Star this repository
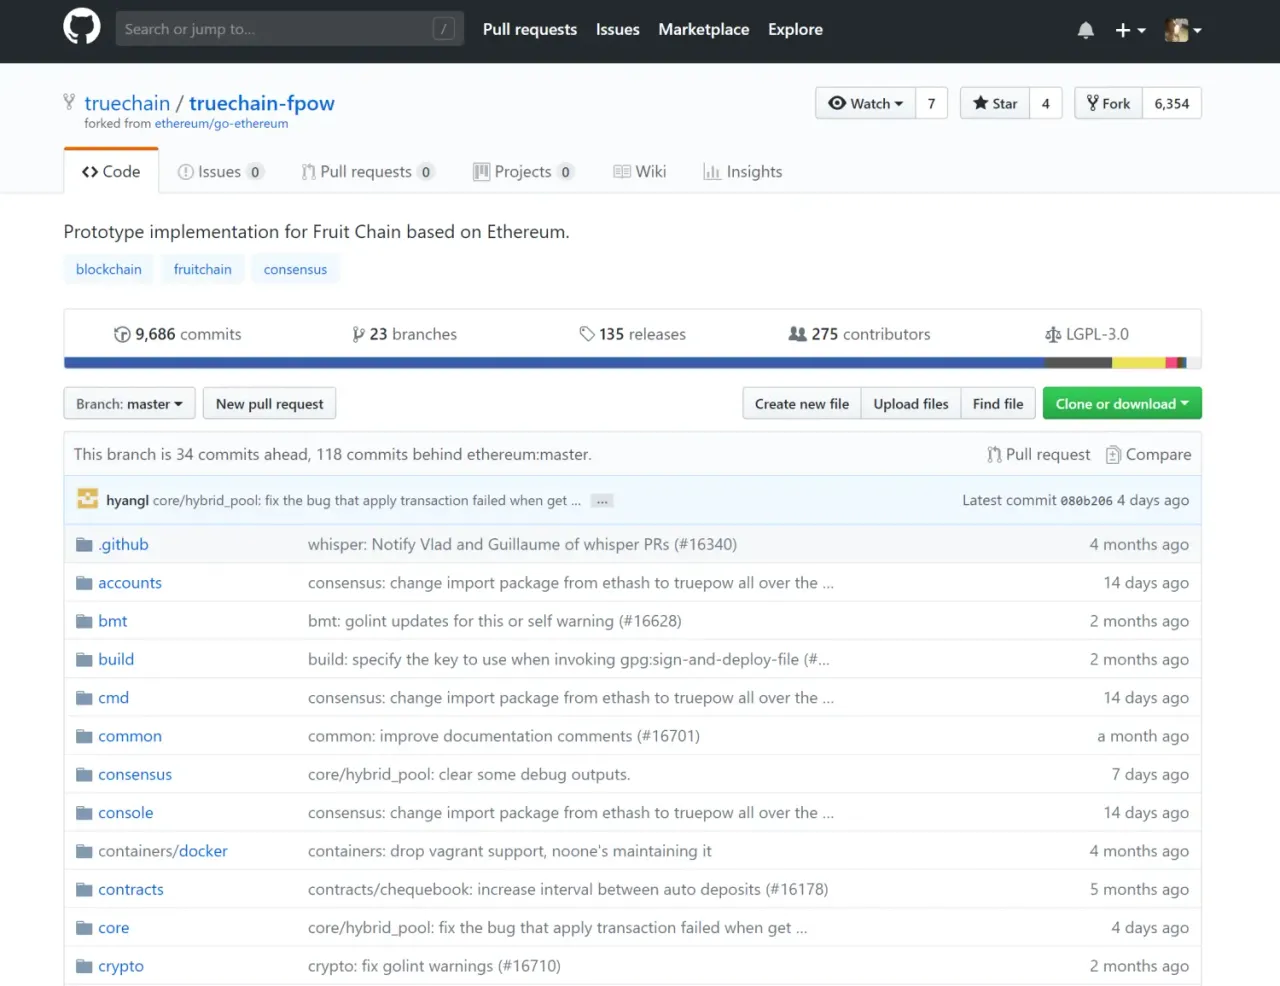1280x986 pixels. tap(995, 103)
